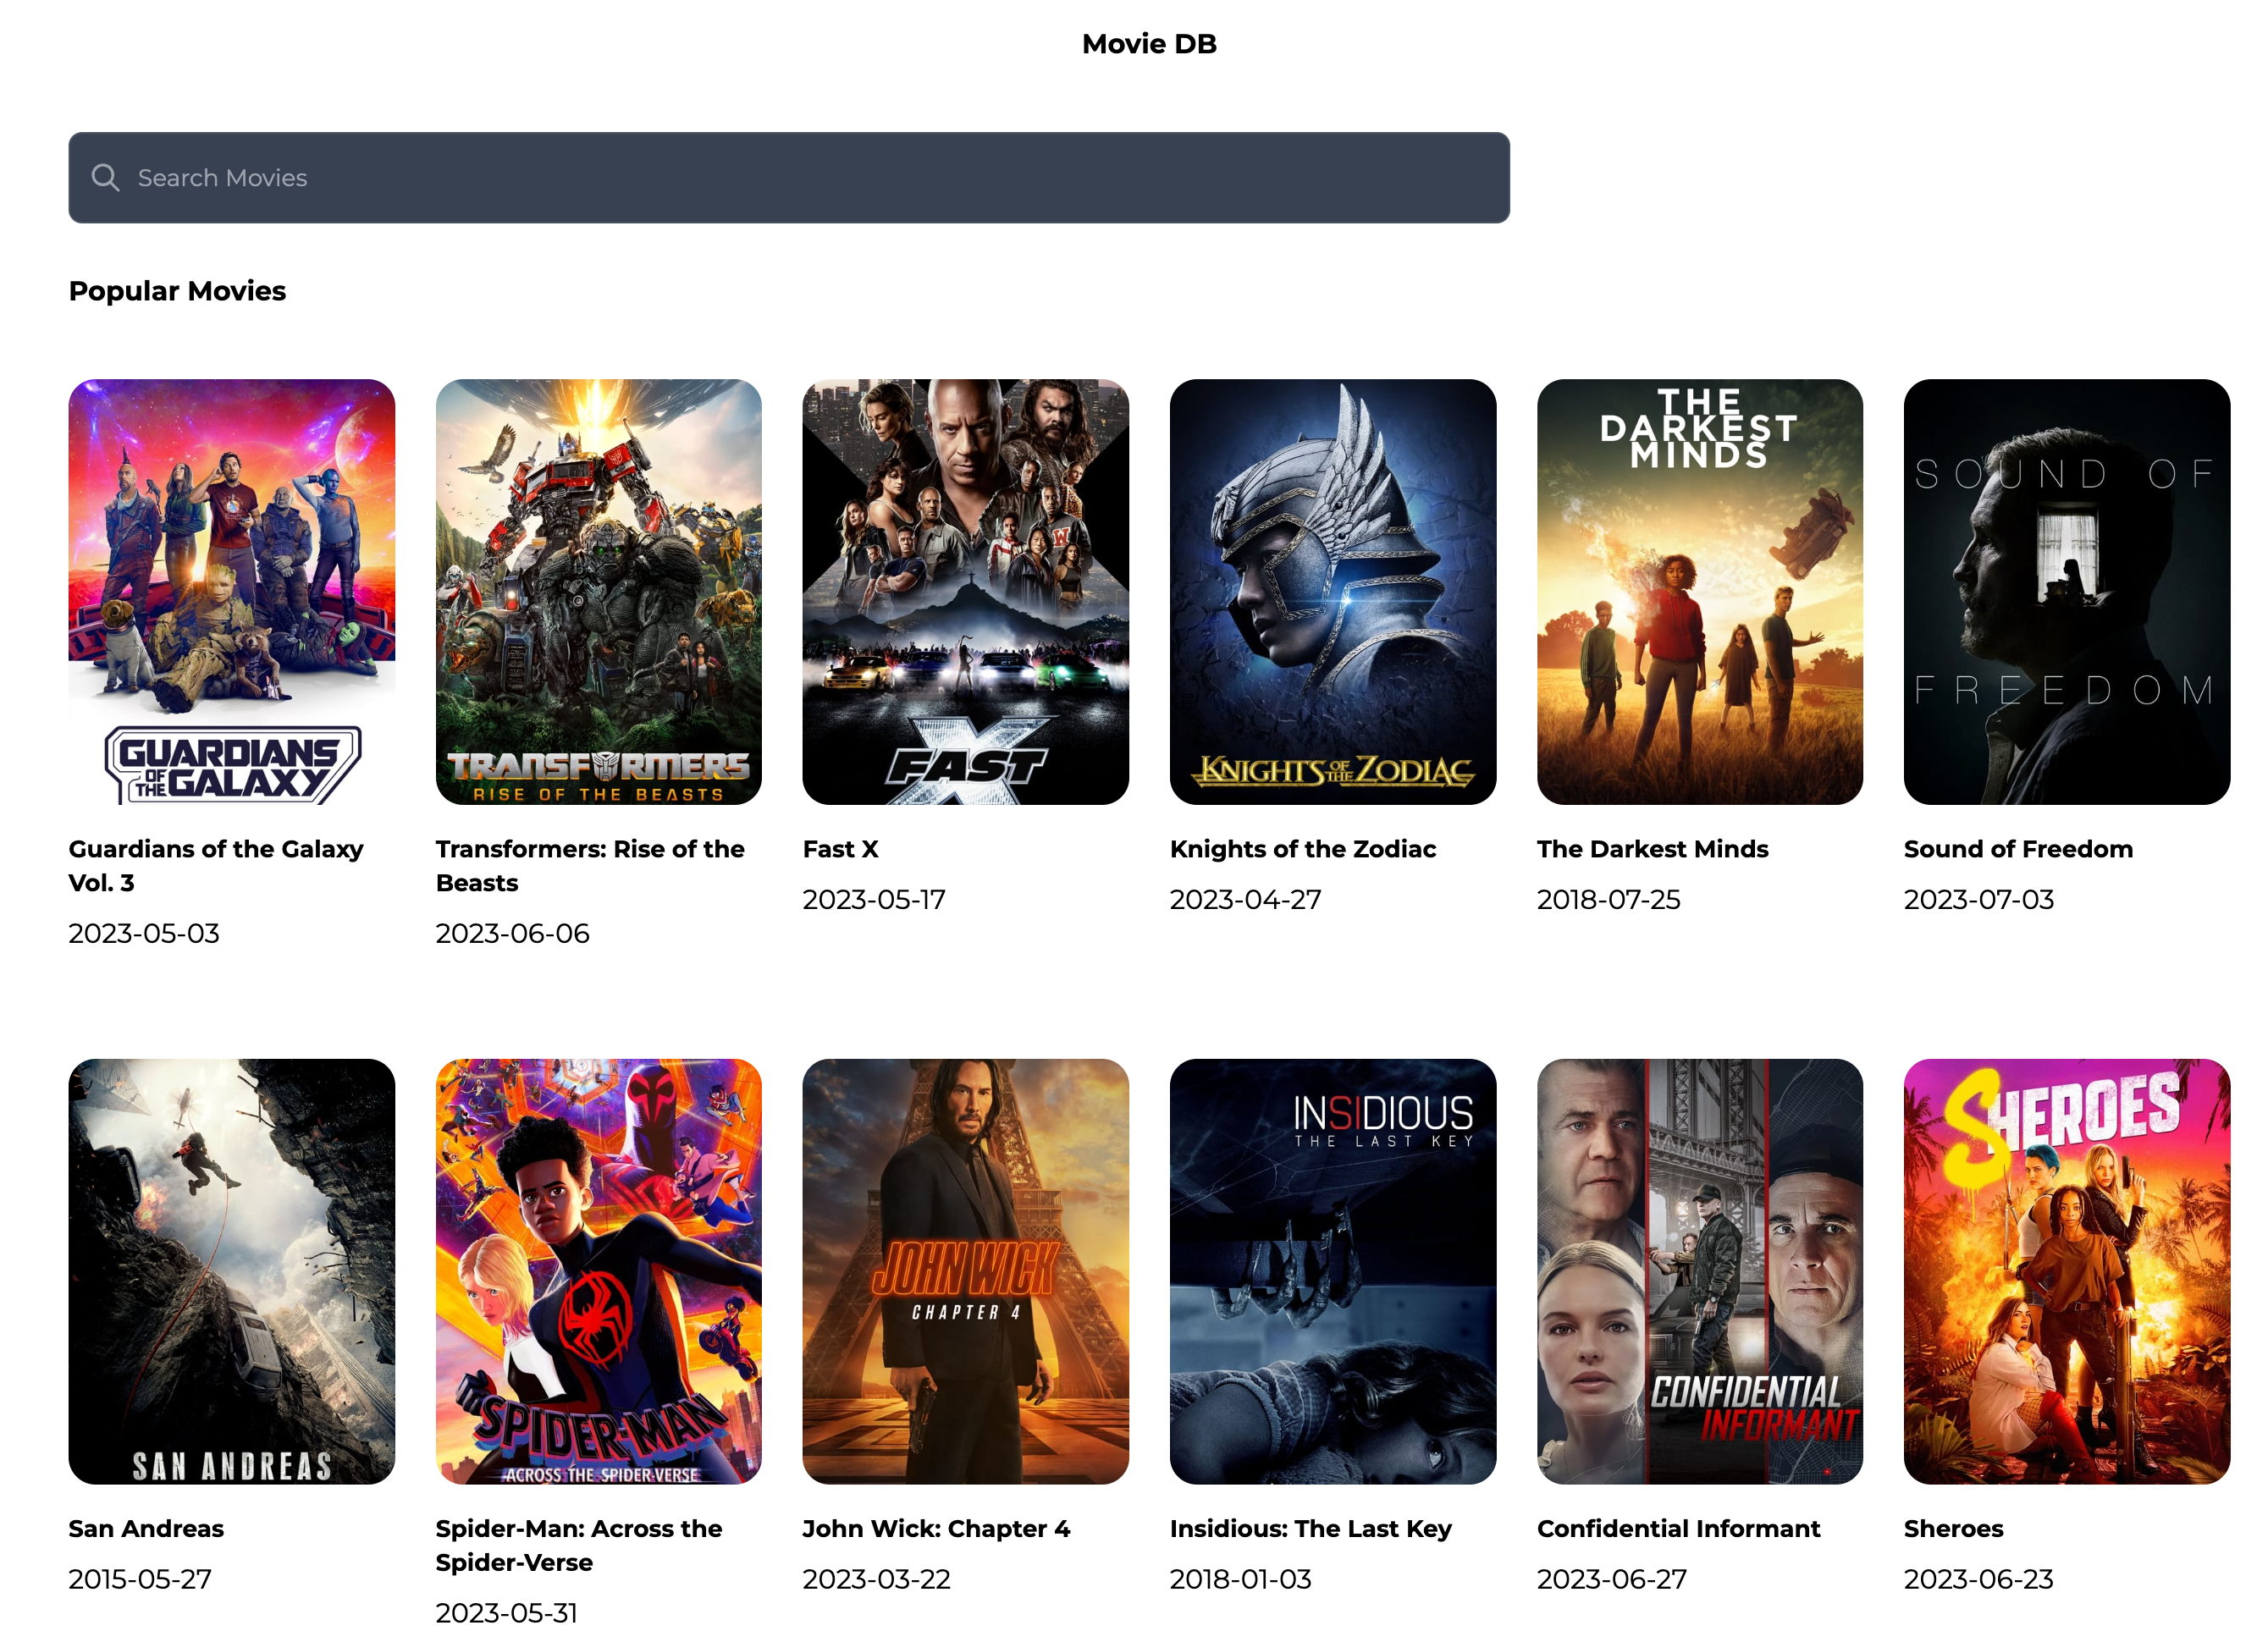
Task: Click the Insidious date 2018-01-03
Action: (1241, 1579)
